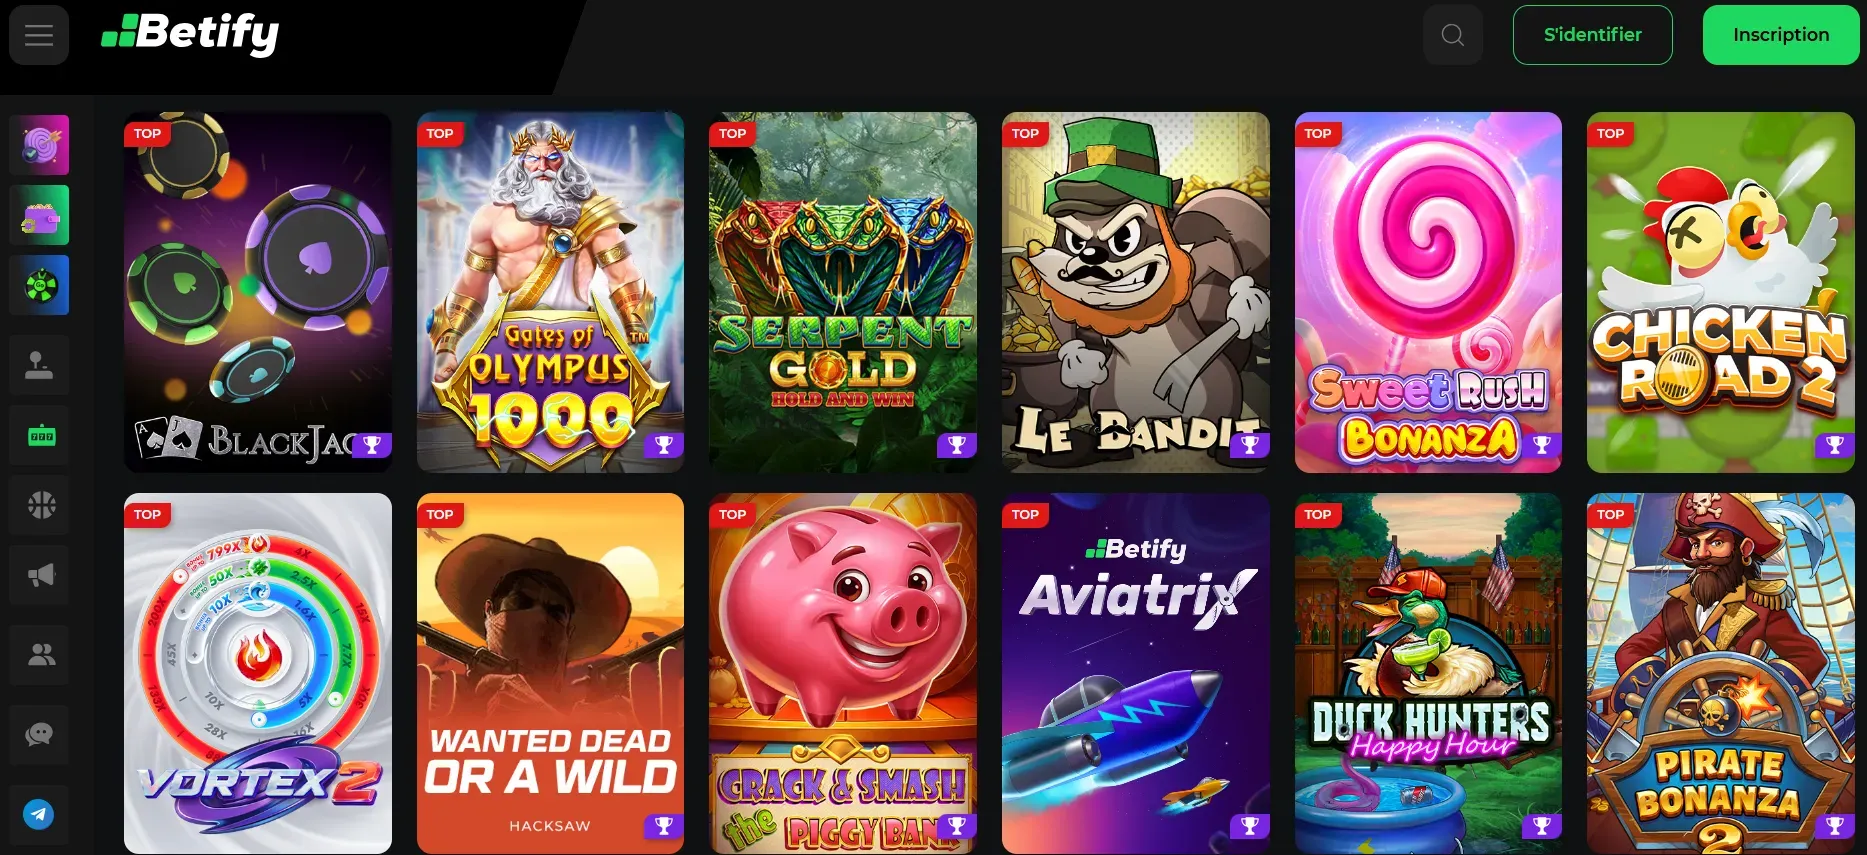Click the green Inscription button
Screen dimensions: 1867x855
1781,35
